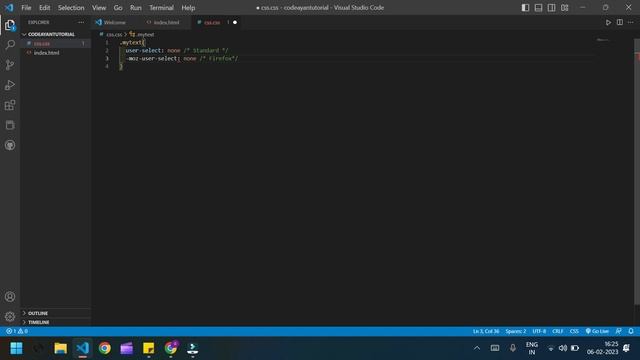Split the editor to the right
Viewport: 640px width, 360px height.
click(x=620, y=22)
